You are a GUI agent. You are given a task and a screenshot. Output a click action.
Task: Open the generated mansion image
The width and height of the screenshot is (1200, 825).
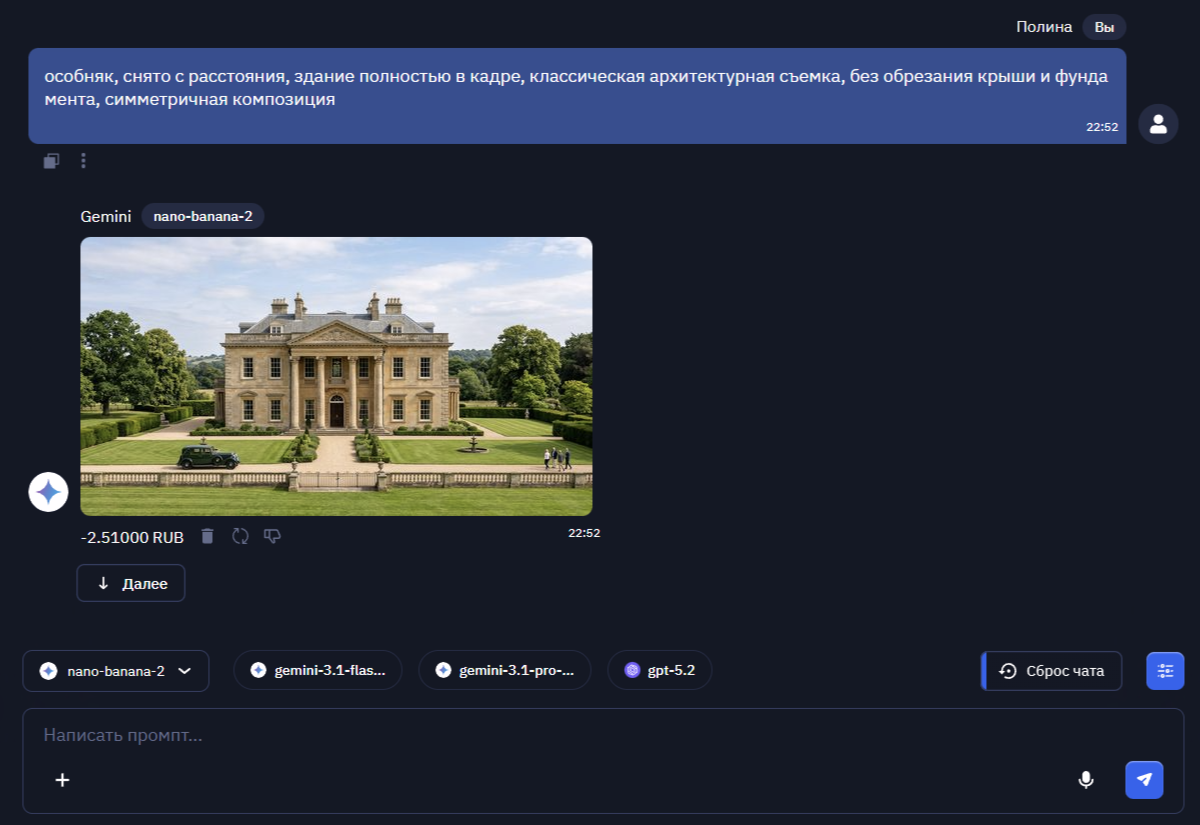pyautogui.click(x=336, y=376)
